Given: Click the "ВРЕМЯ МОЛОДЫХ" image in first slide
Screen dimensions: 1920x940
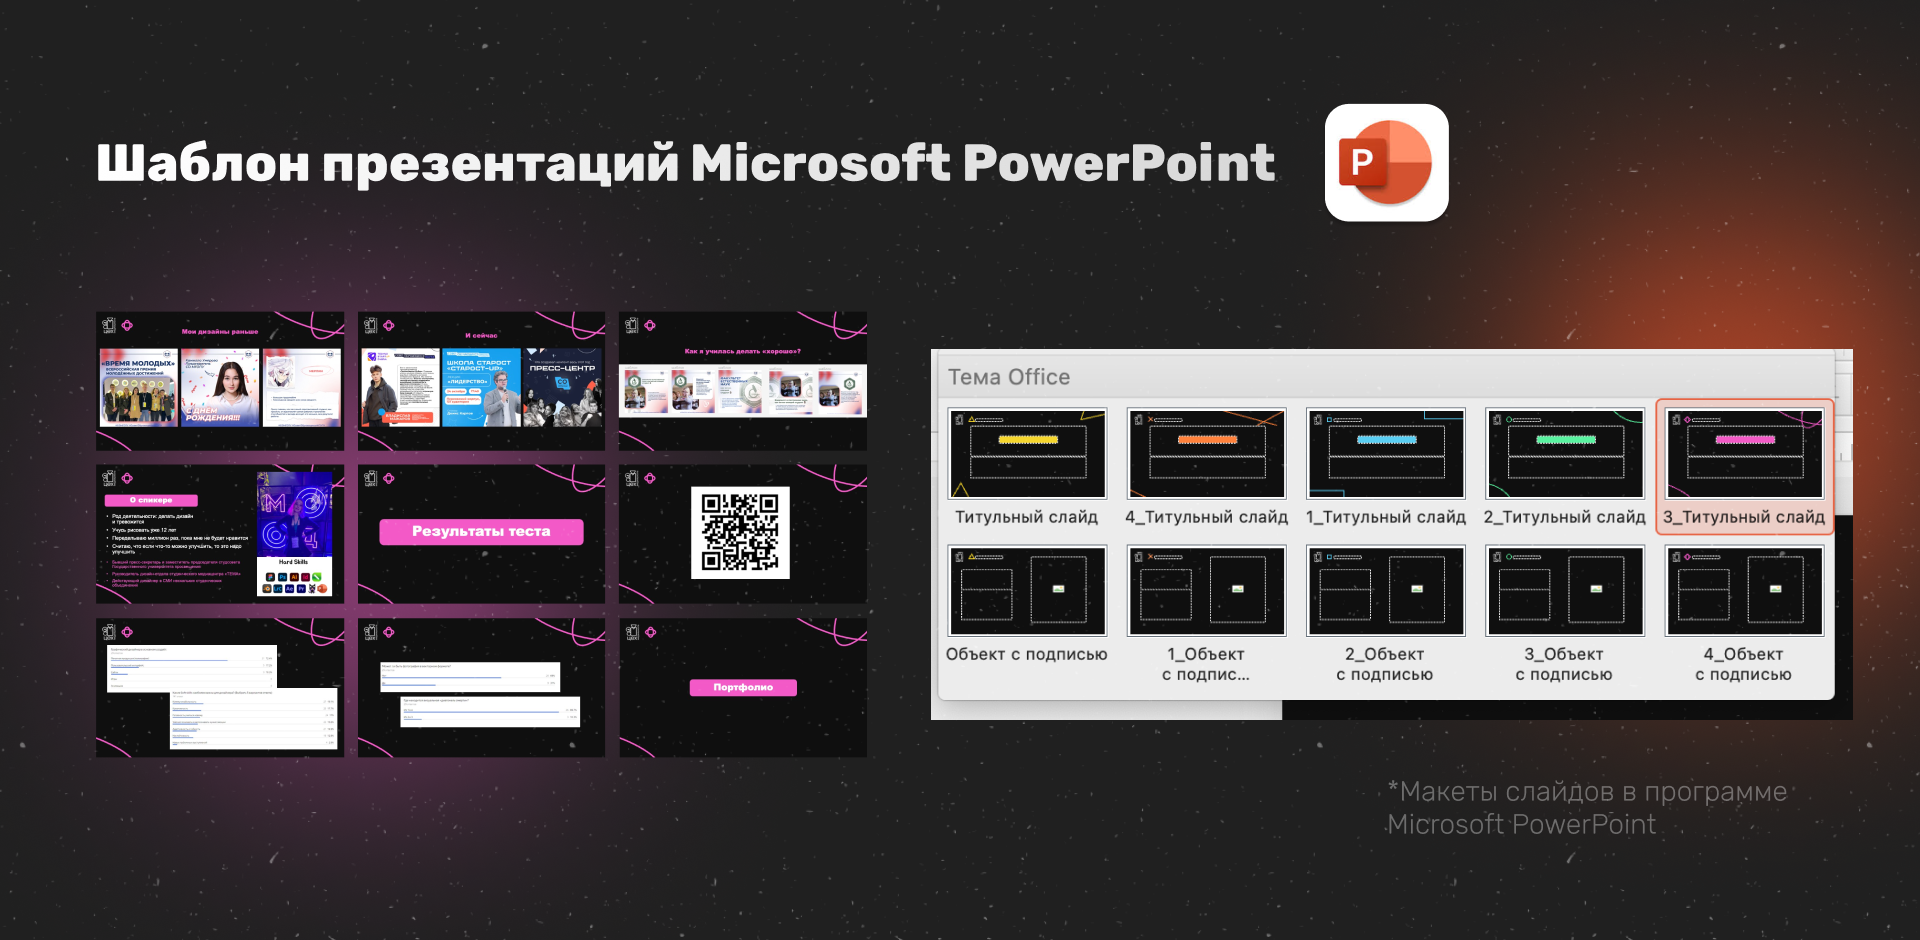Looking at the screenshot, I should (139, 387).
